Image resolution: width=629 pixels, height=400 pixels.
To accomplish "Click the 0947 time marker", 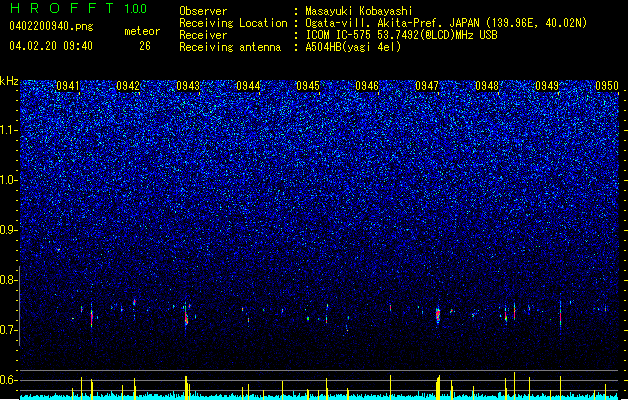I will (427, 86).
